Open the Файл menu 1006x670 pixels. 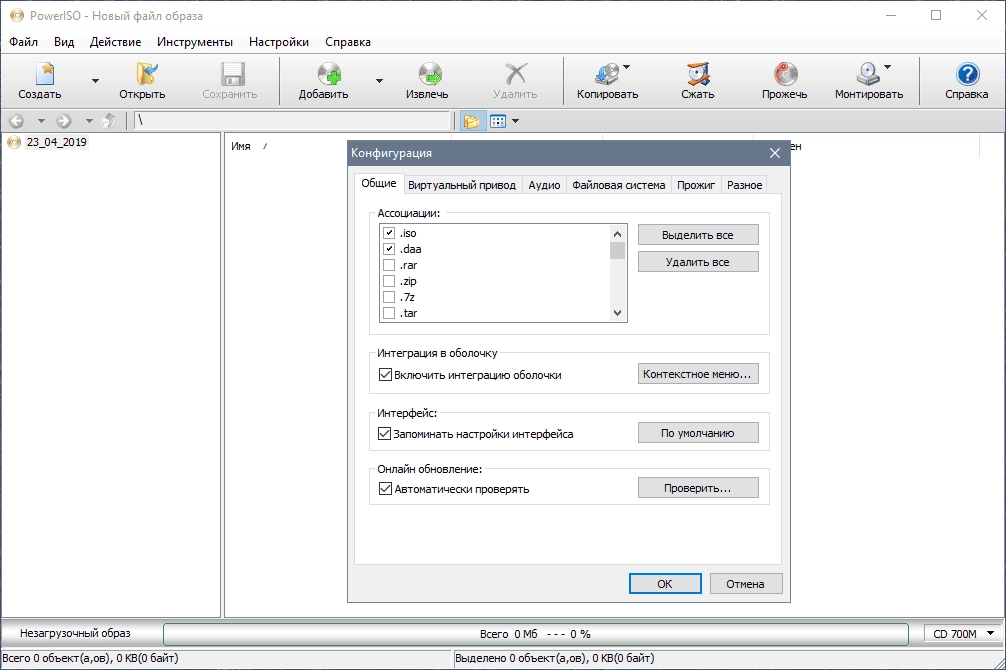(24, 42)
